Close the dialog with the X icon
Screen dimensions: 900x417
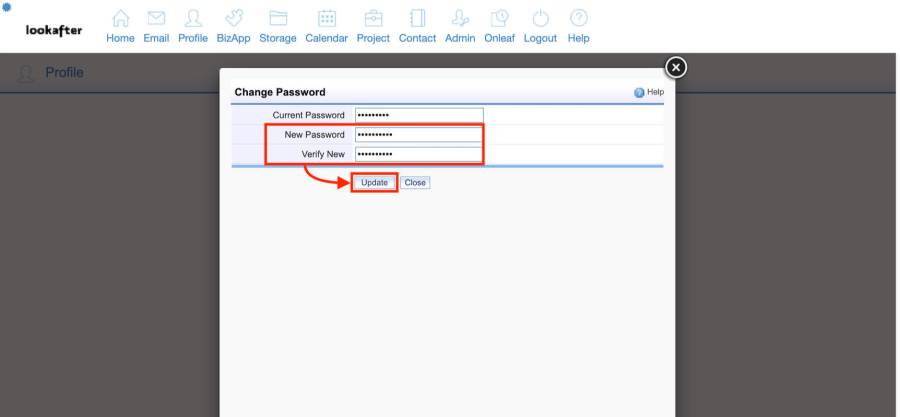(676, 67)
